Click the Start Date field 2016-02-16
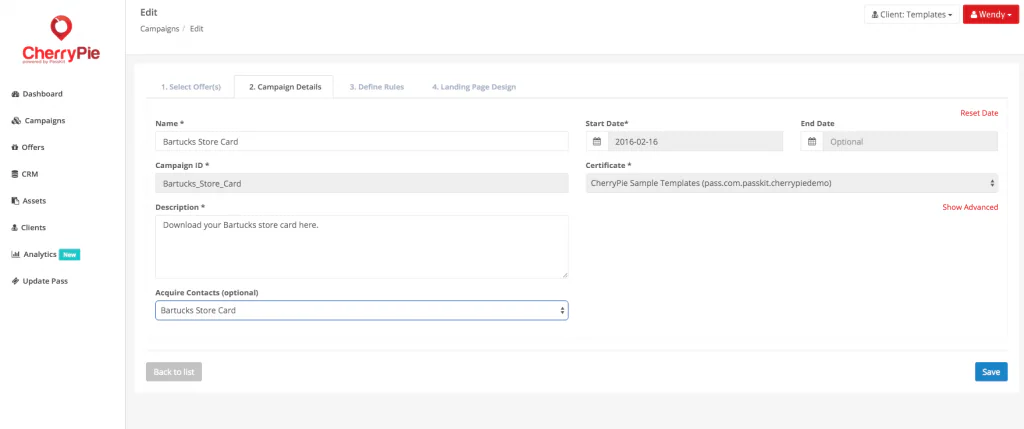This screenshot has width=1024, height=429. click(695, 142)
